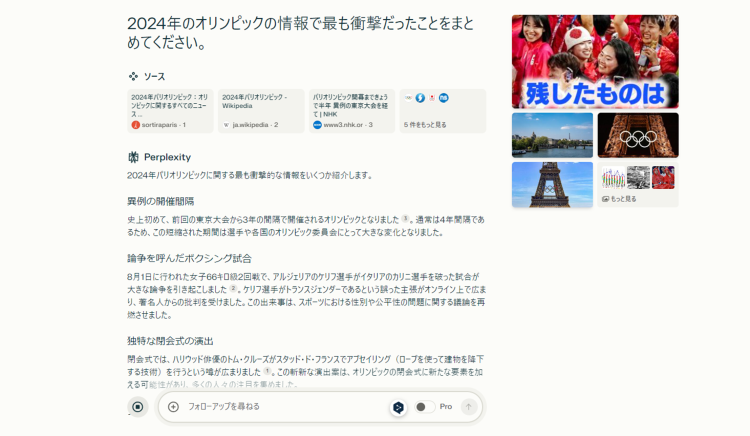The height and width of the screenshot is (436, 750).
Task: Toggle the Pro search switch
Action: pos(424,407)
